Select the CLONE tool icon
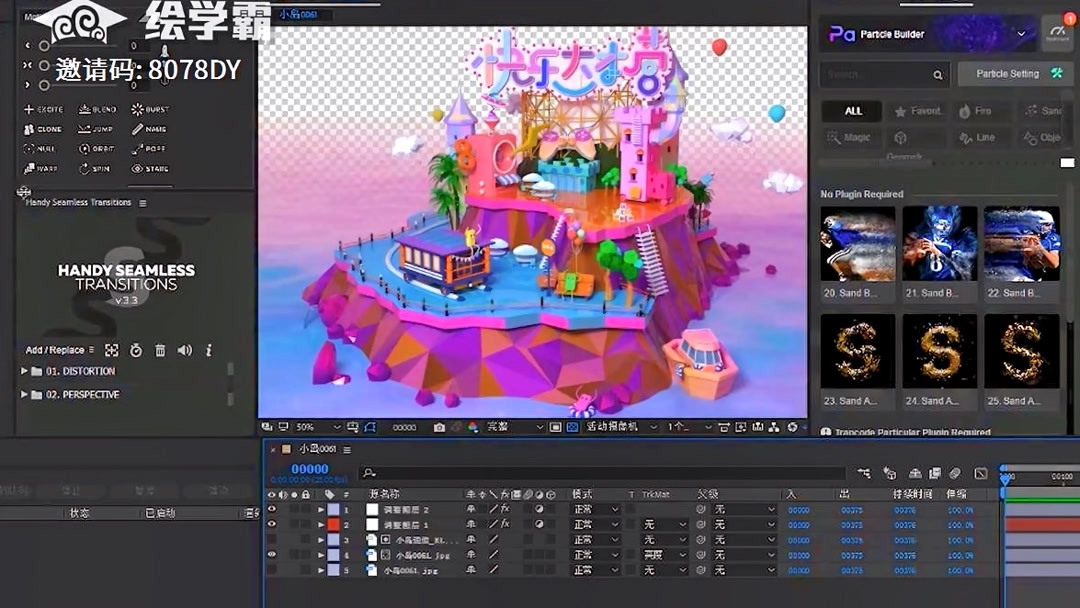 tap(29, 129)
